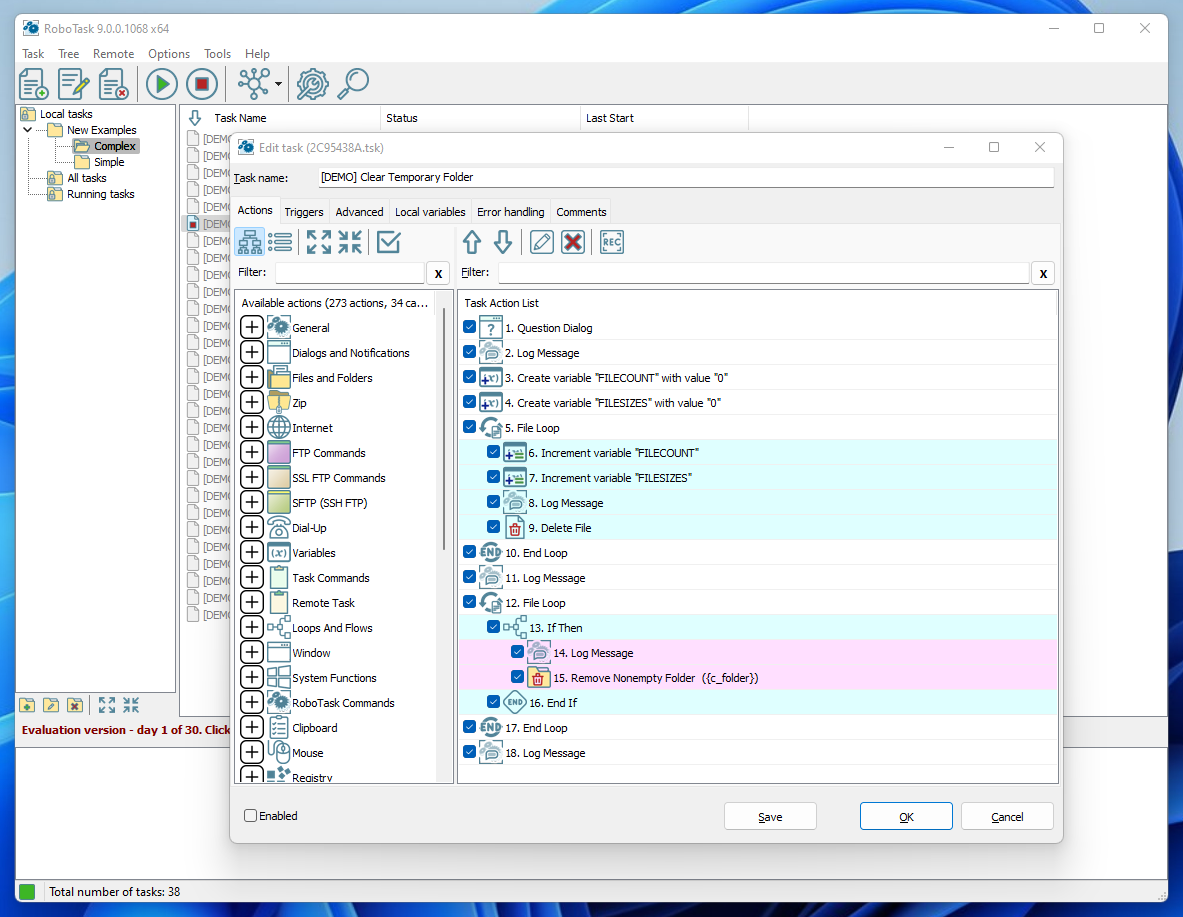
Task: Switch to the Error handling tab
Action: click(511, 212)
